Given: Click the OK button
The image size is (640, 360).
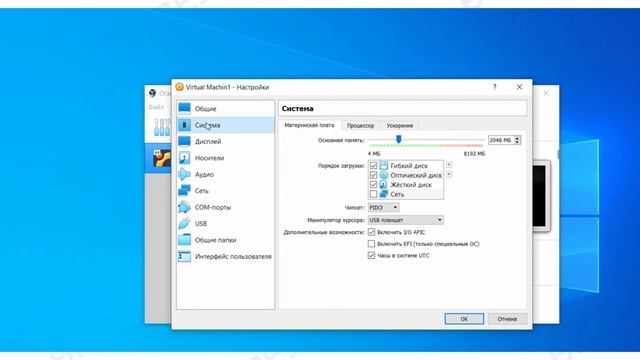Looking at the screenshot, I should [x=464, y=319].
